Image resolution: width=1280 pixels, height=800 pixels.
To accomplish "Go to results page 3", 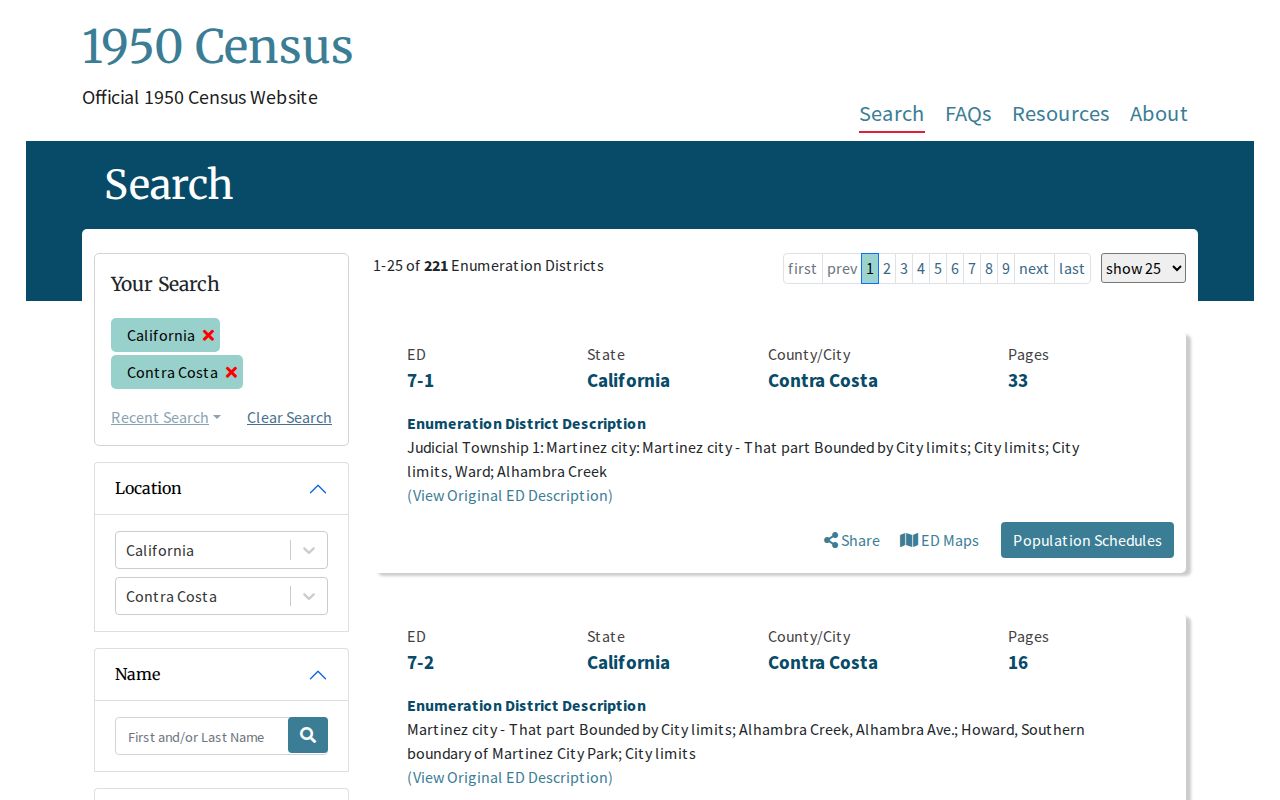I will pos(904,268).
